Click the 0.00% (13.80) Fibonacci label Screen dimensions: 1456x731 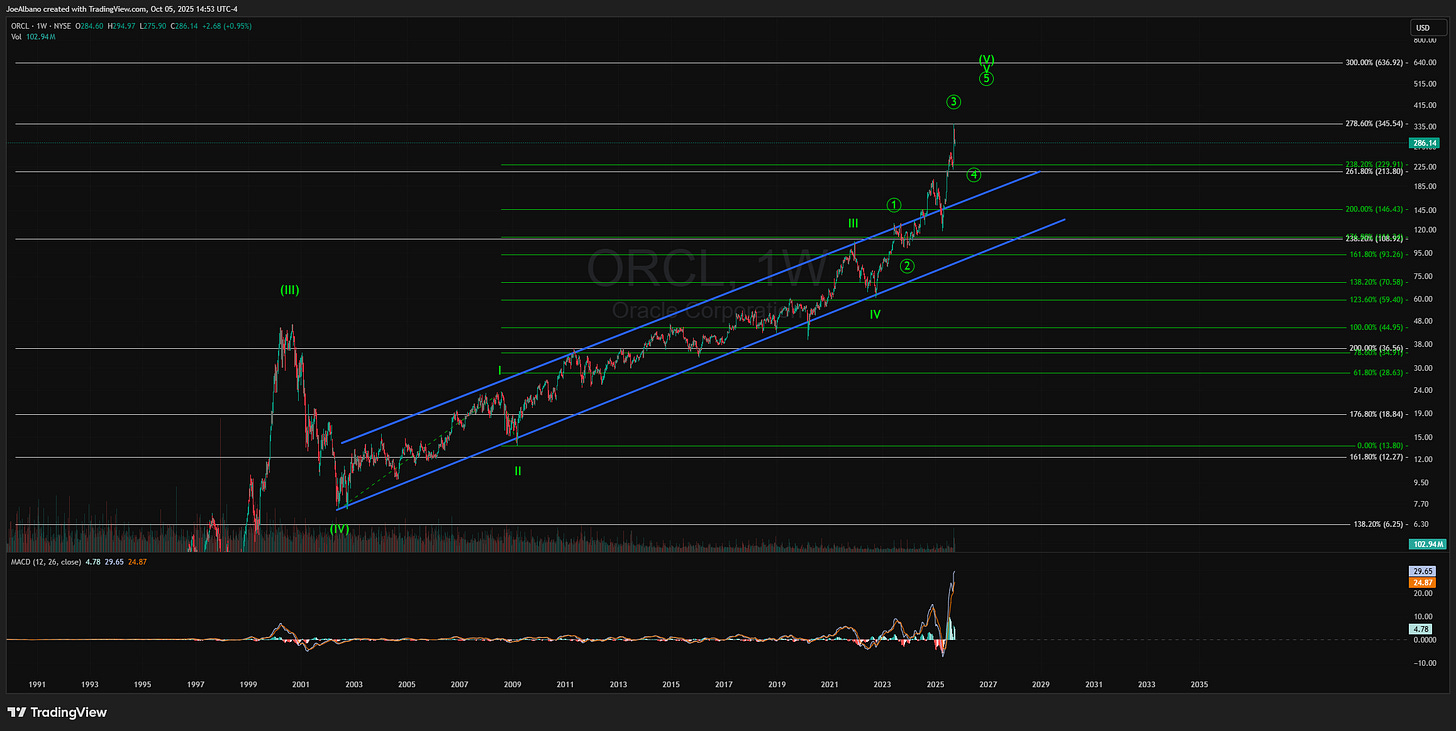(x=1381, y=445)
